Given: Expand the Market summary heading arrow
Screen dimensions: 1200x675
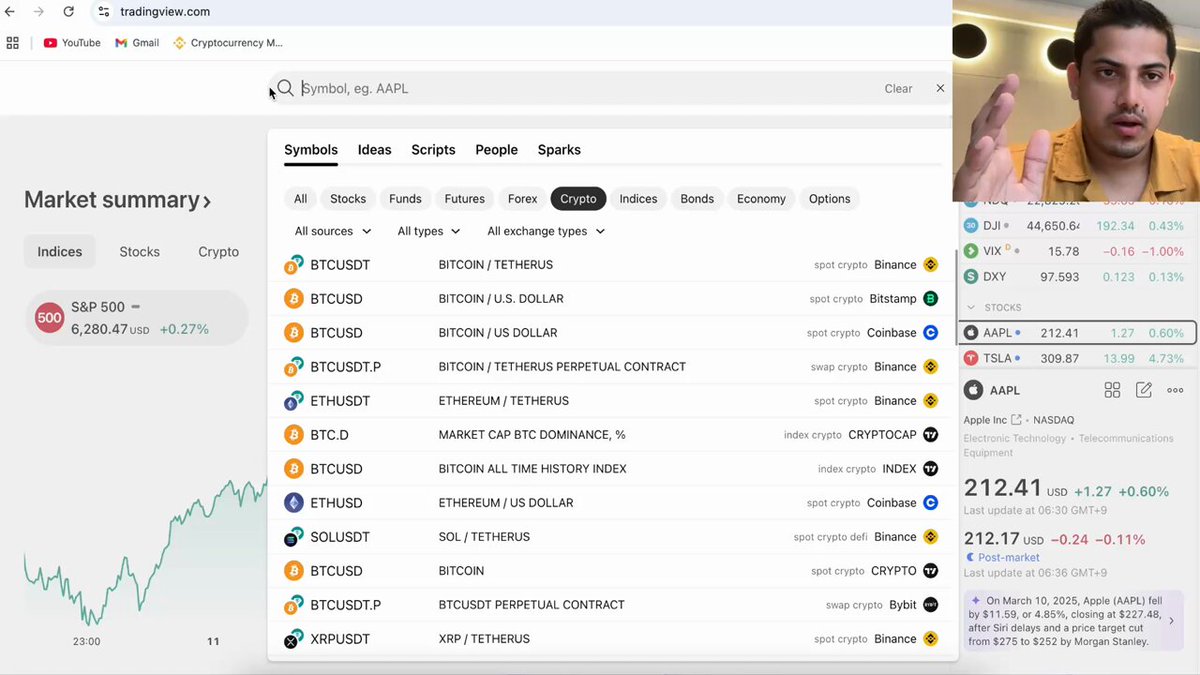Looking at the screenshot, I should (x=207, y=201).
